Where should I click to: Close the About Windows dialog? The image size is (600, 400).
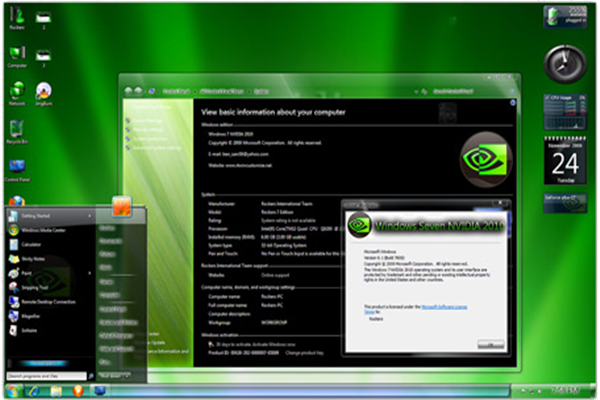pyautogui.click(x=500, y=203)
